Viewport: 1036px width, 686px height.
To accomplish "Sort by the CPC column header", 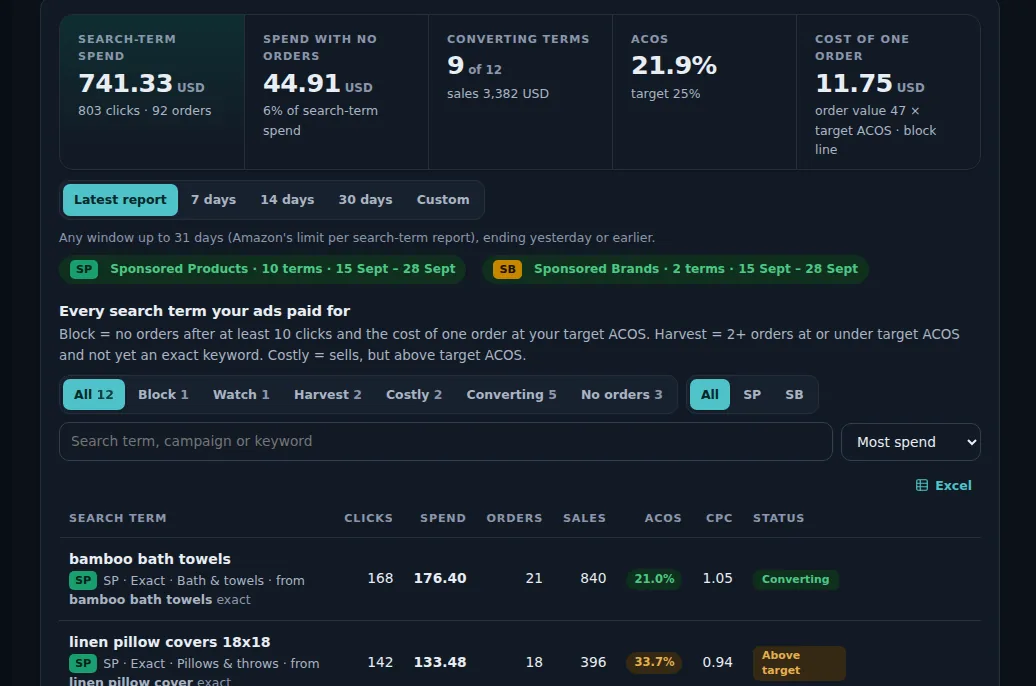I will (x=719, y=518).
